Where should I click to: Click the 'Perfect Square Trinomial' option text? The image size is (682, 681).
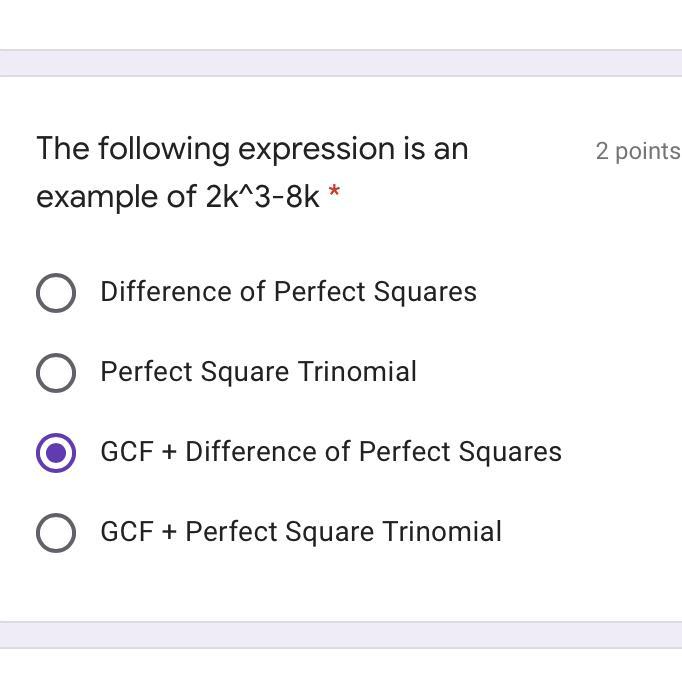coord(258,372)
